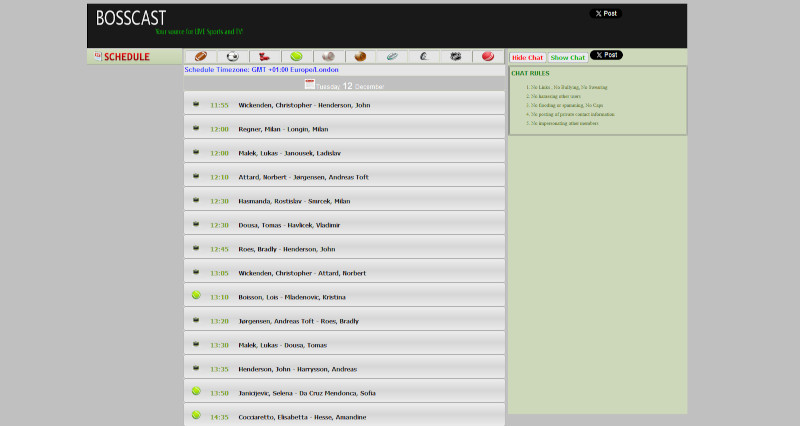Click sport icon of 13:05 Wickenden row
The width and height of the screenshot is (800, 426).
196,272
